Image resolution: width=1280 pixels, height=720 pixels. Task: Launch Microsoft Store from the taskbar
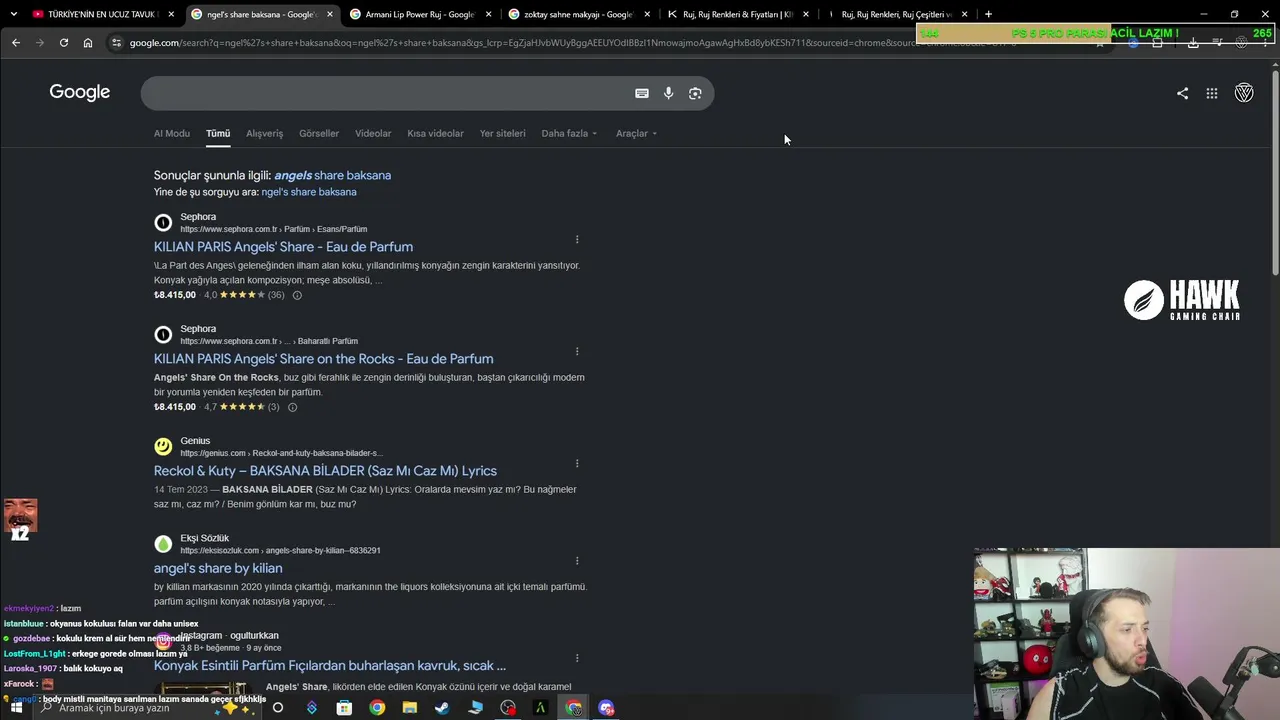tap(344, 708)
